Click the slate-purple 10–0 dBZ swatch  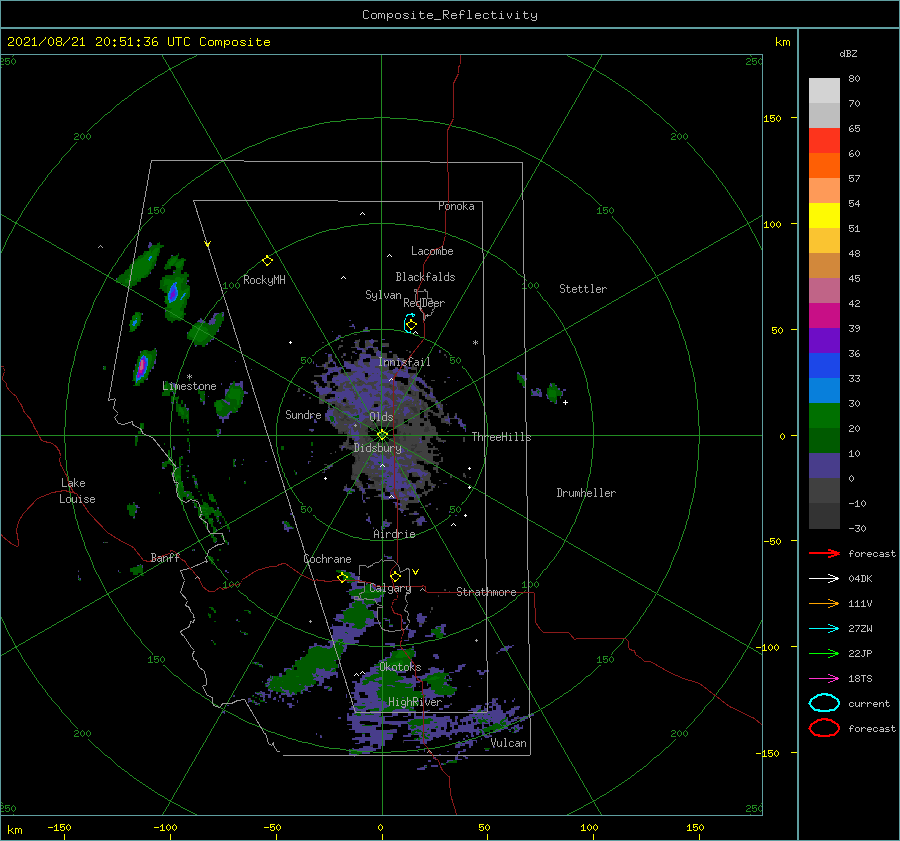click(x=824, y=466)
